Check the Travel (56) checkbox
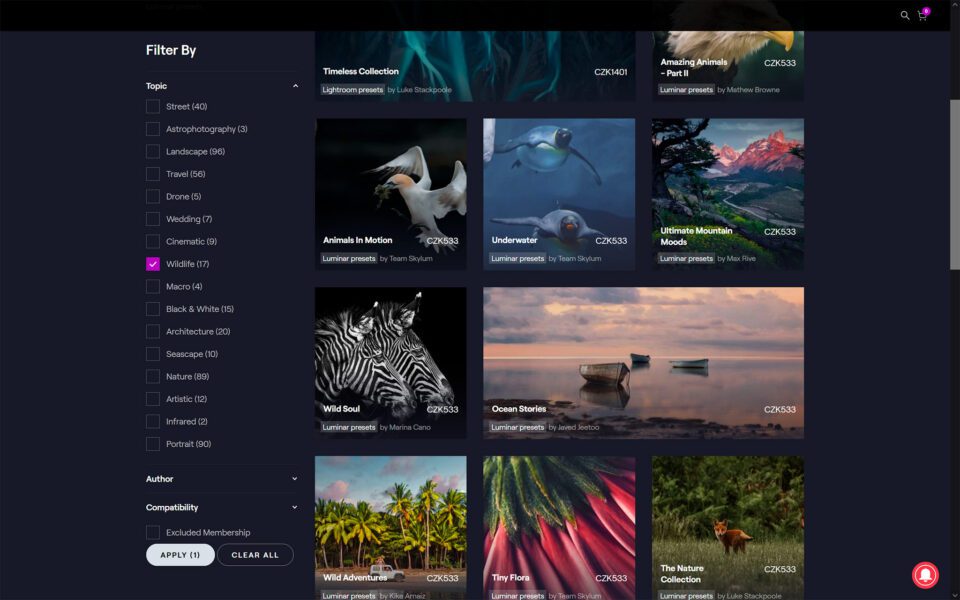Image resolution: width=960 pixels, height=600 pixels. point(153,174)
